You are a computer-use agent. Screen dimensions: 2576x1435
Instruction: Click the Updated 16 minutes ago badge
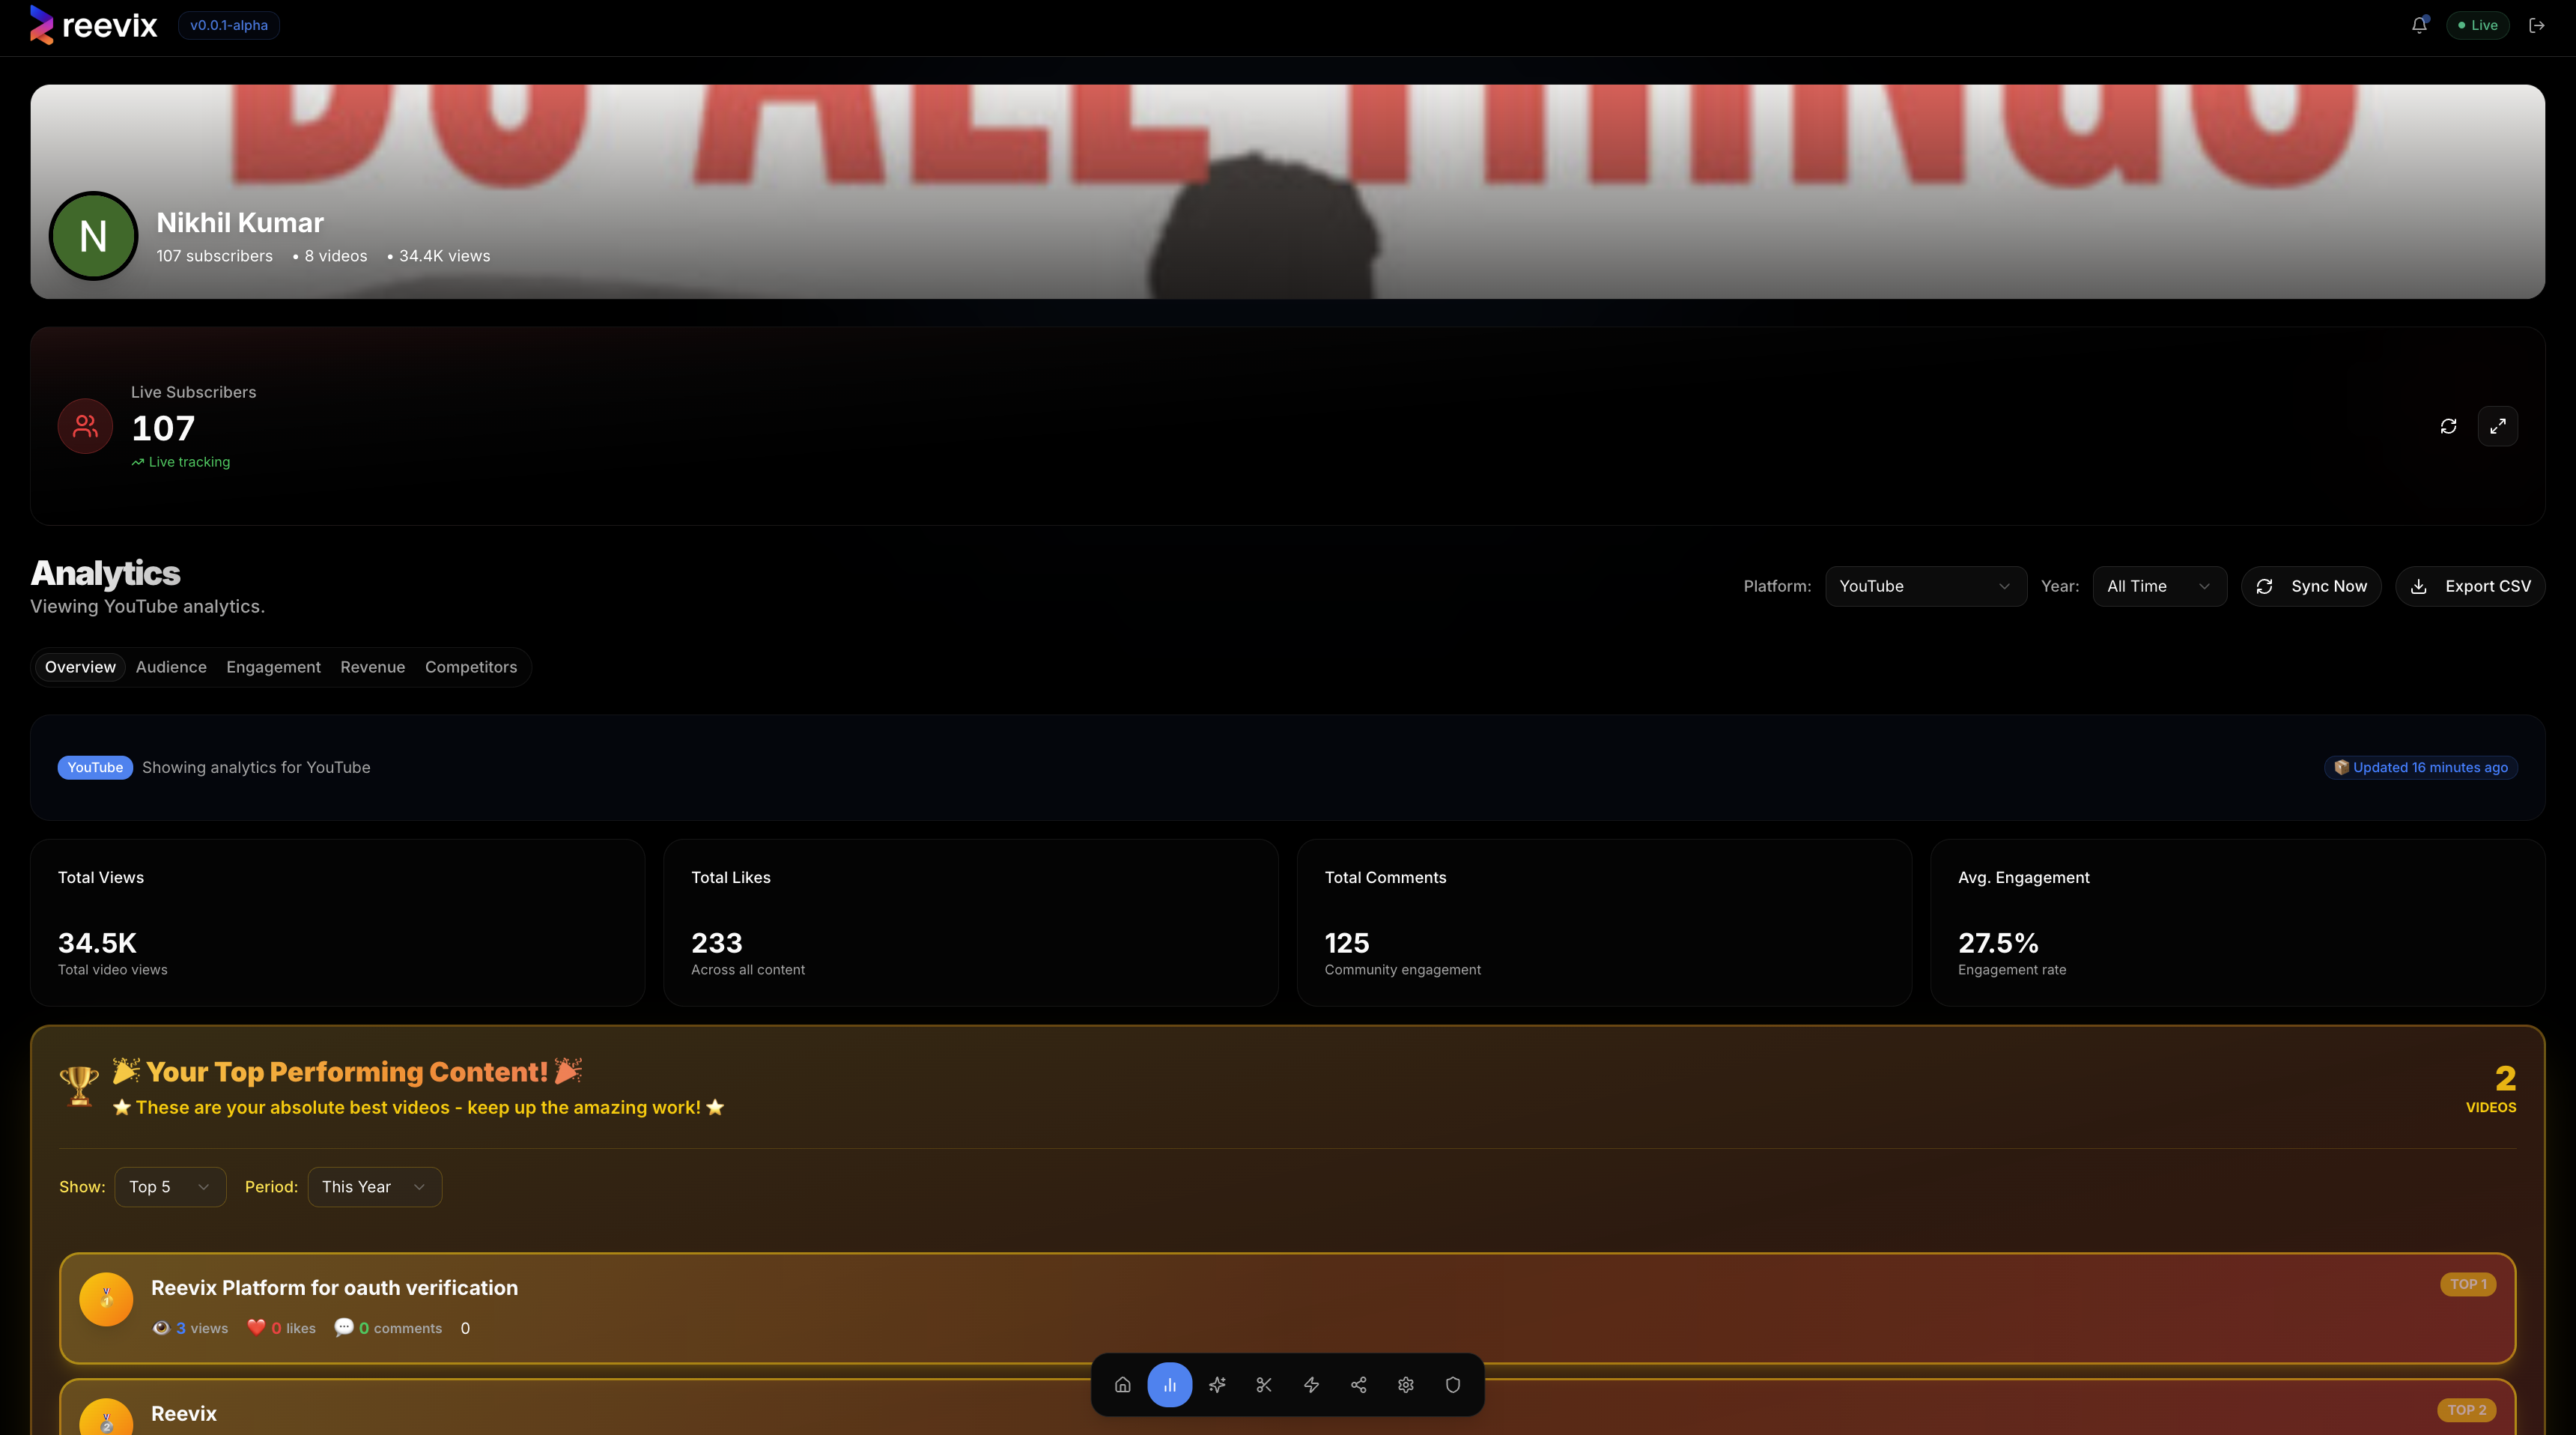[x=2419, y=767]
